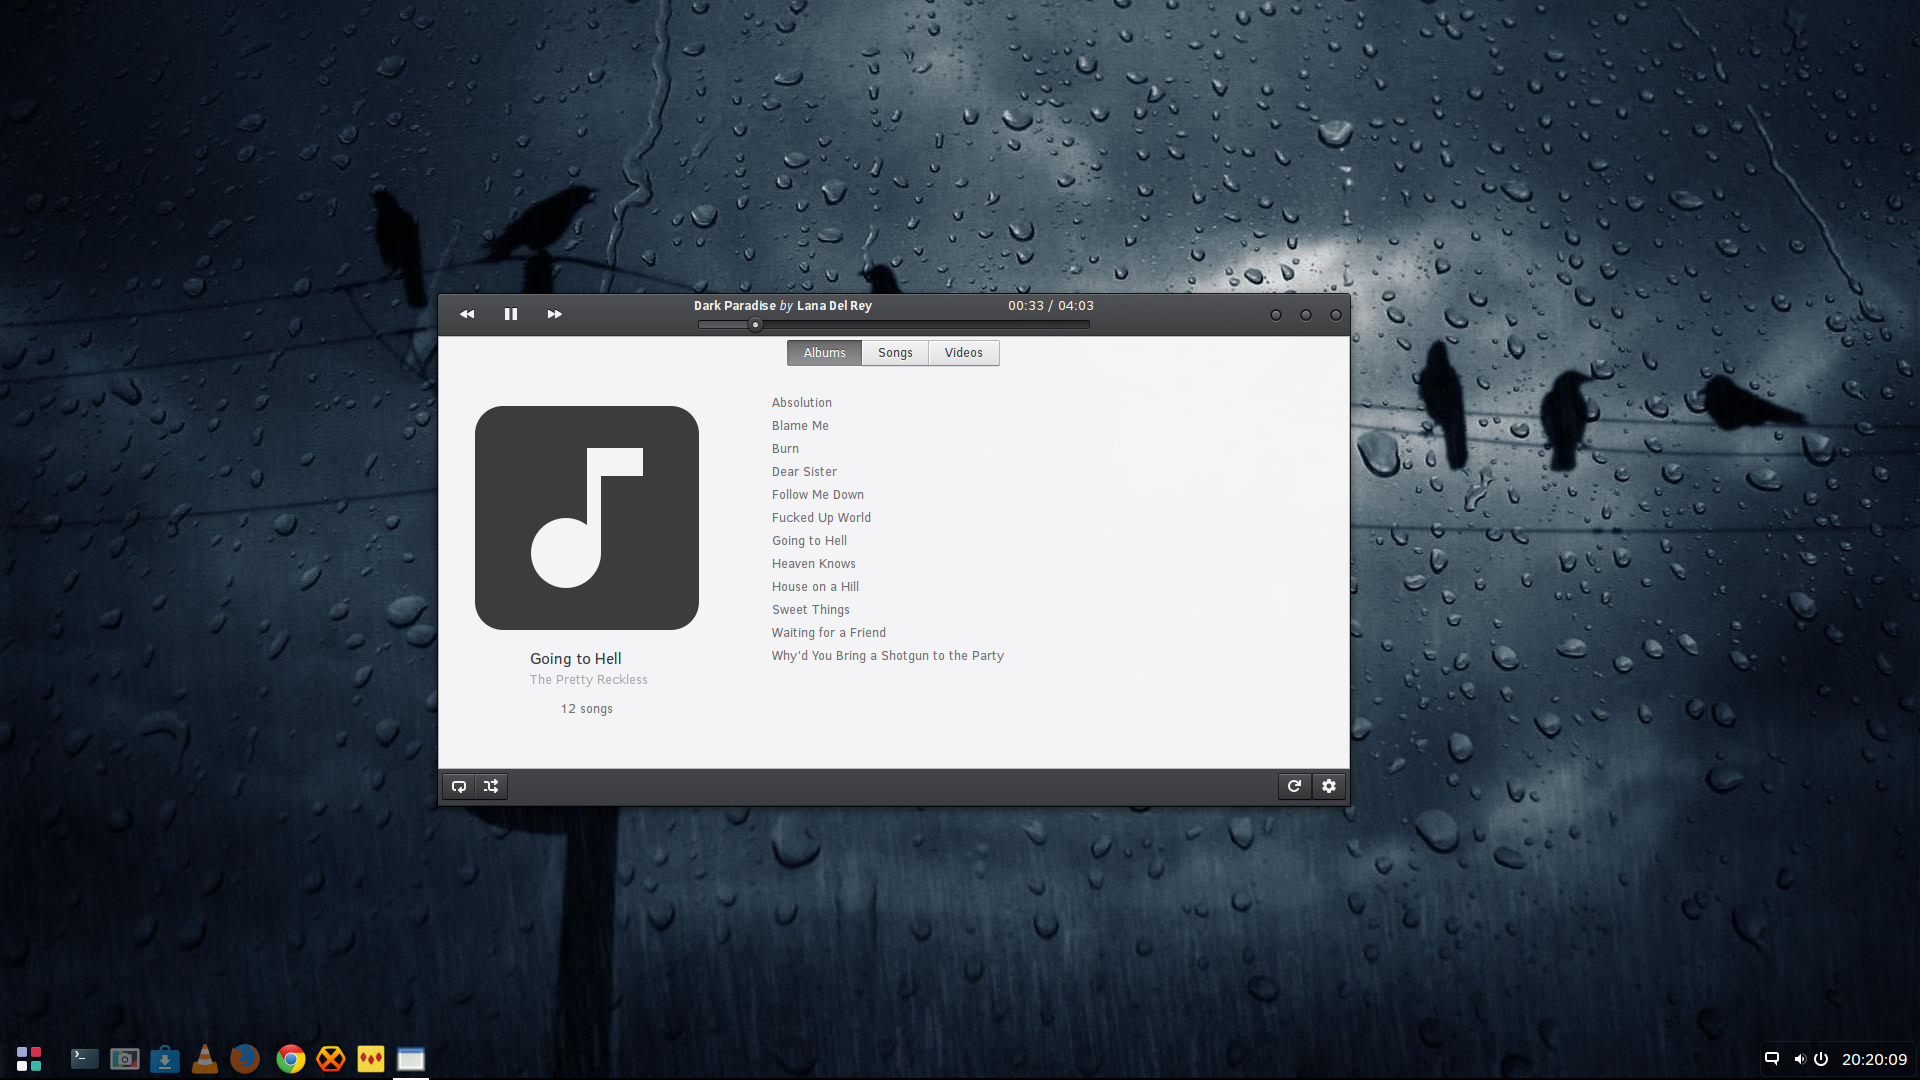Play Why'd You Bring a Shotgun to the Party
This screenshot has width=1920, height=1080.
coord(888,656)
